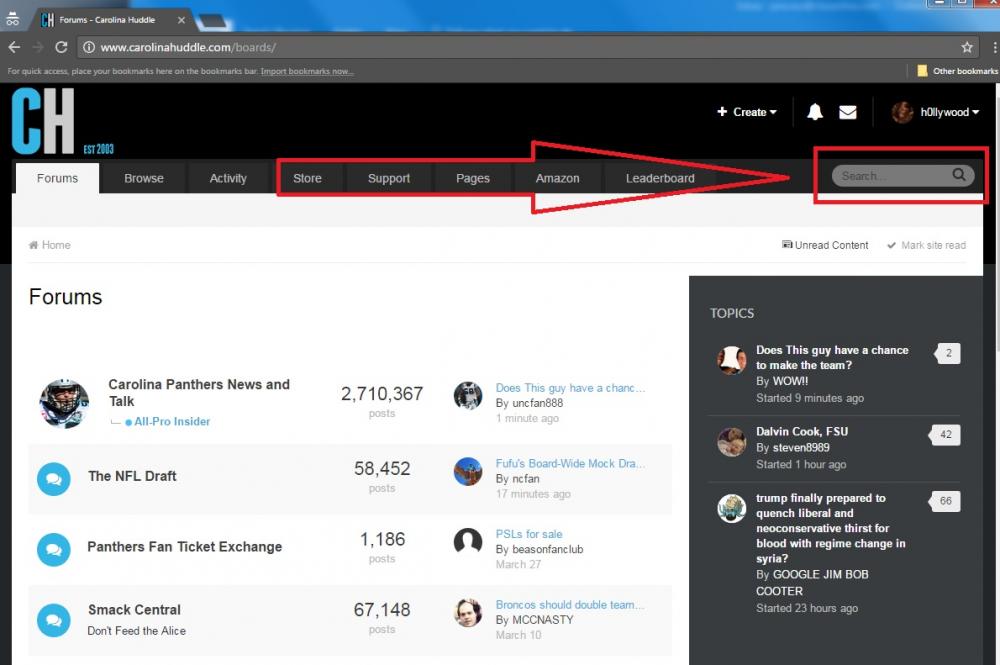Click the h0llywood profile avatar
The image size is (1000, 665).
point(902,112)
